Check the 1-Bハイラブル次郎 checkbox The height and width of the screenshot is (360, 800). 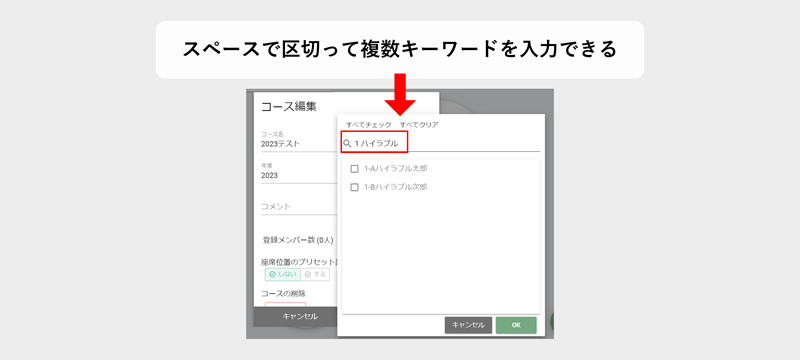pos(355,187)
